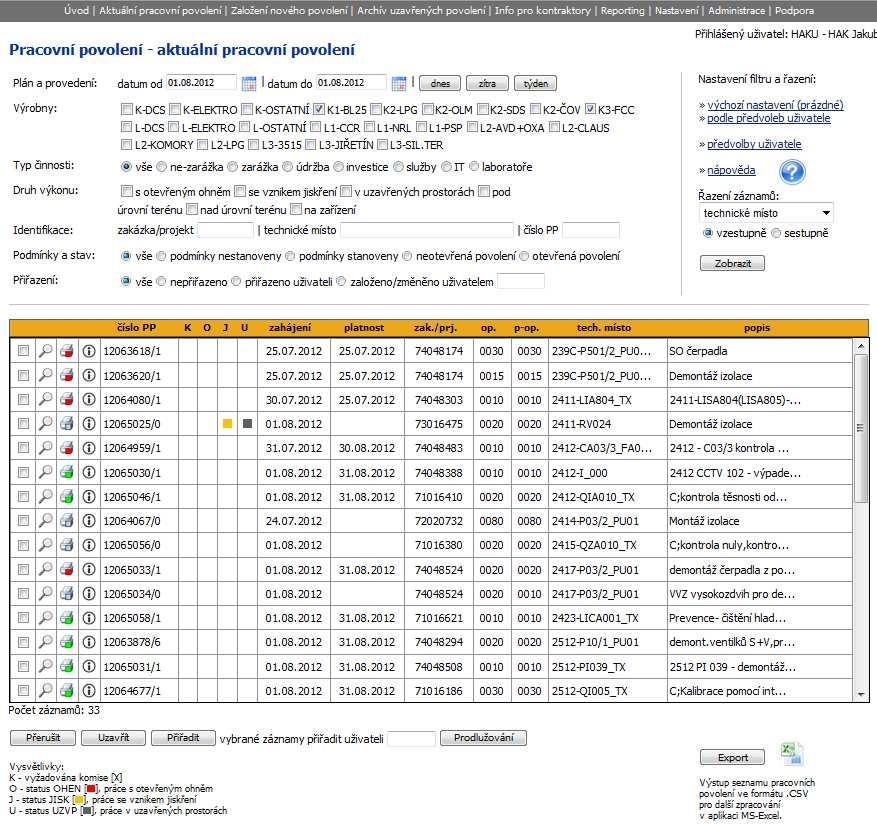Show info icon for permit 12064677/1
Viewport: 877px width, 831px height.
click(88, 691)
